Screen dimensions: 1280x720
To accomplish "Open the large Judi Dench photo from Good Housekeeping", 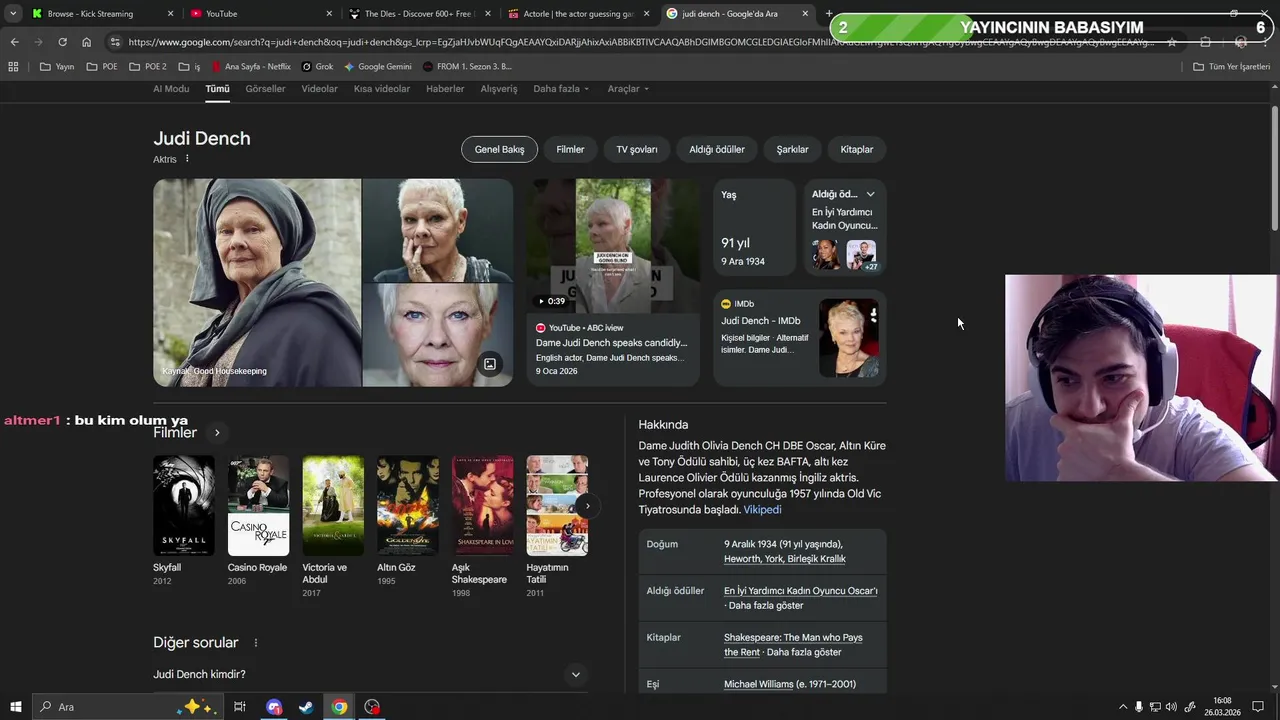I will coord(257,283).
